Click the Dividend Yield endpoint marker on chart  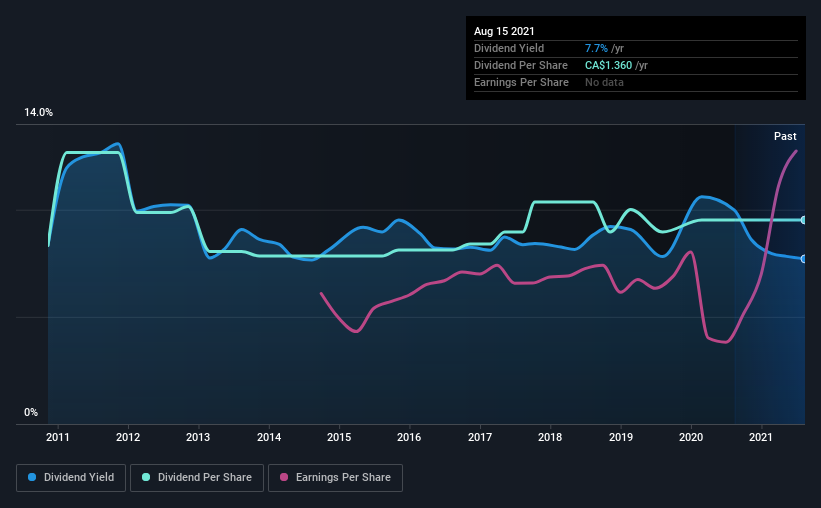(803, 259)
